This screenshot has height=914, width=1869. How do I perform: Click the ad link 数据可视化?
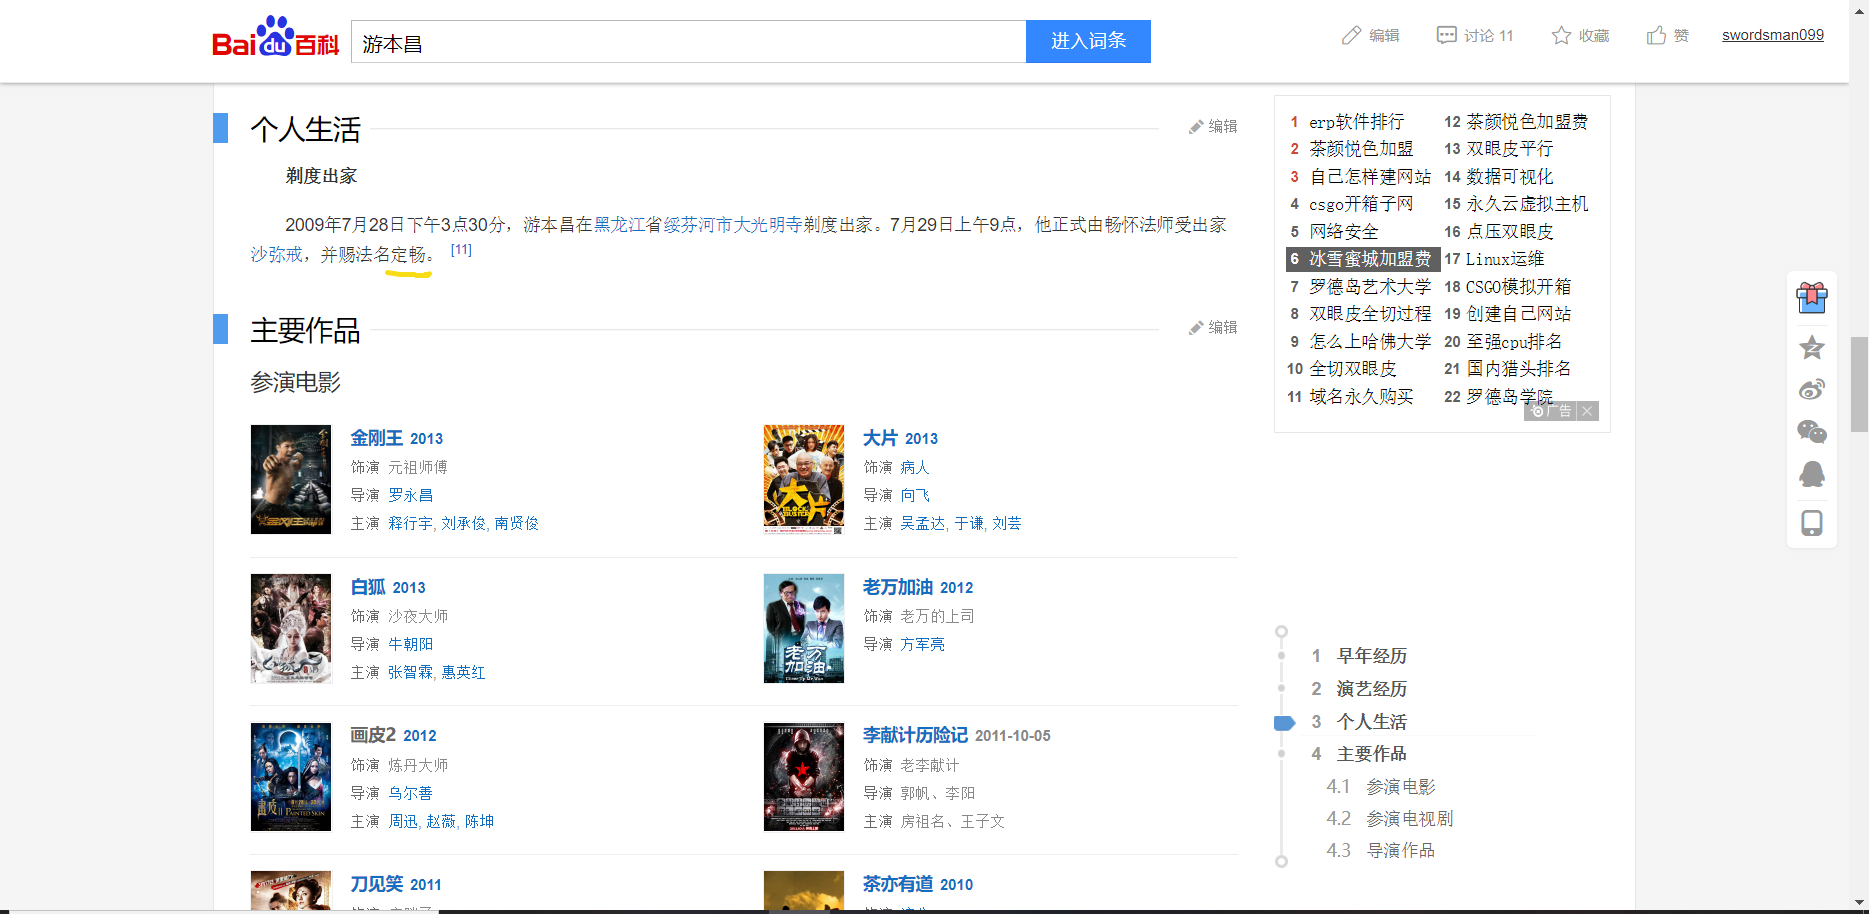pyautogui.click(x=1509, y=177)
